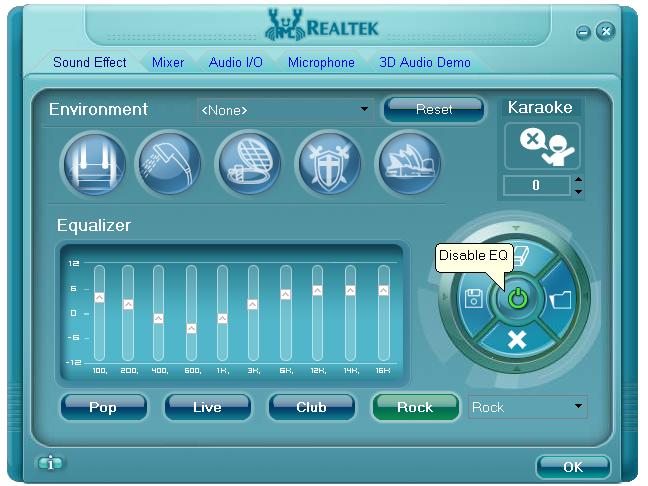The height and width of the screenshot is (486, 648).
Task: Toggle the Karaoke voice cancellation icon
Action: pos(543,147)
